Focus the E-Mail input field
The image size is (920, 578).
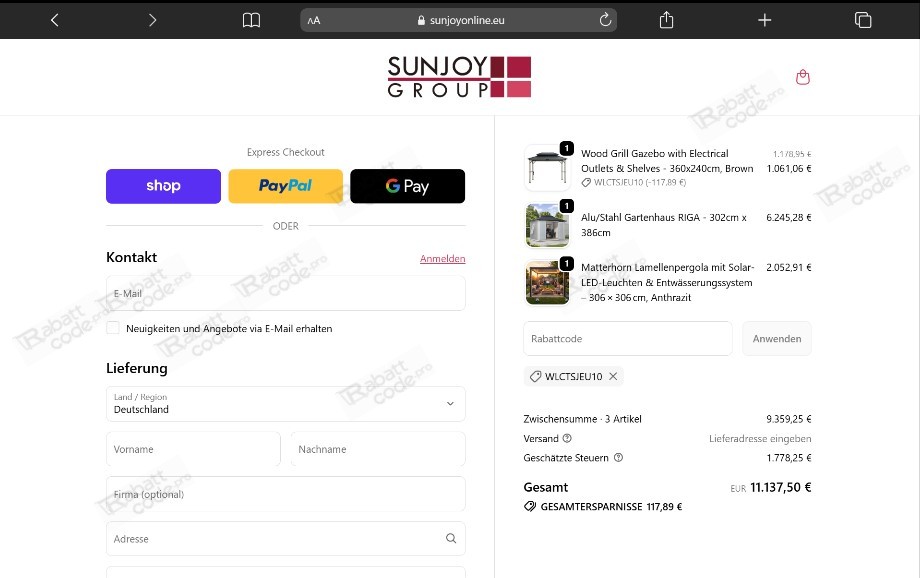[x=286, y=293]
